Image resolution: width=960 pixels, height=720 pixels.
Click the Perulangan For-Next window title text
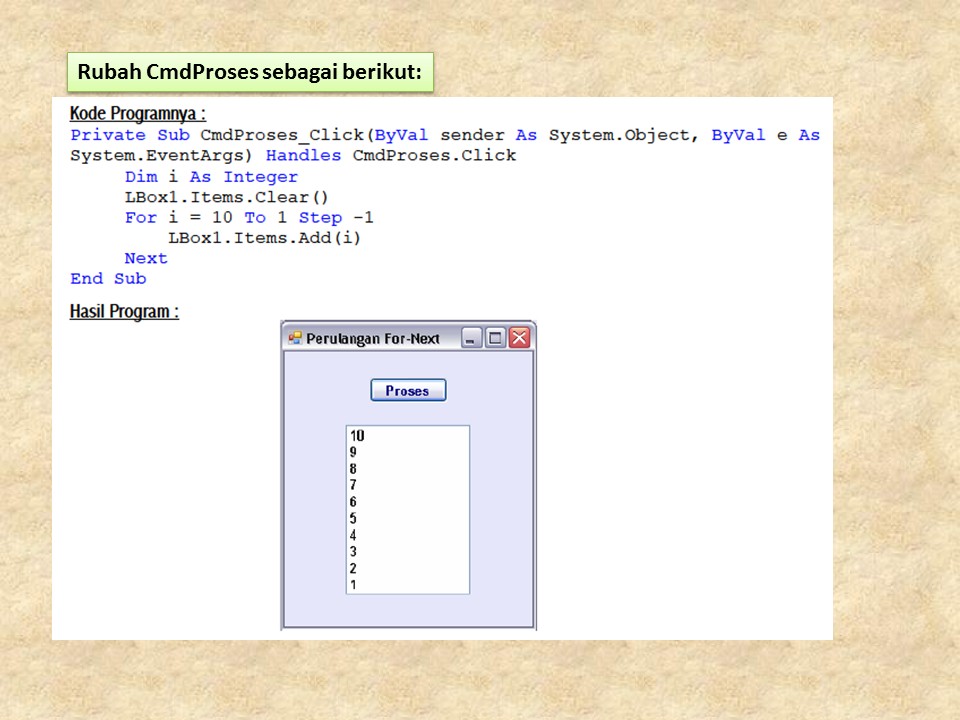373,339
